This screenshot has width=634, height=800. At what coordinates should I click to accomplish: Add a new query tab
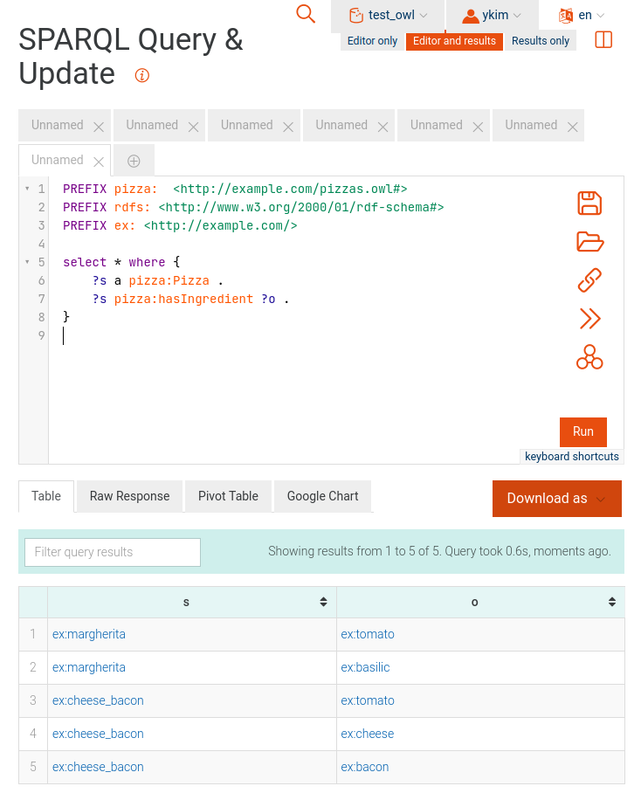(134, 161)
